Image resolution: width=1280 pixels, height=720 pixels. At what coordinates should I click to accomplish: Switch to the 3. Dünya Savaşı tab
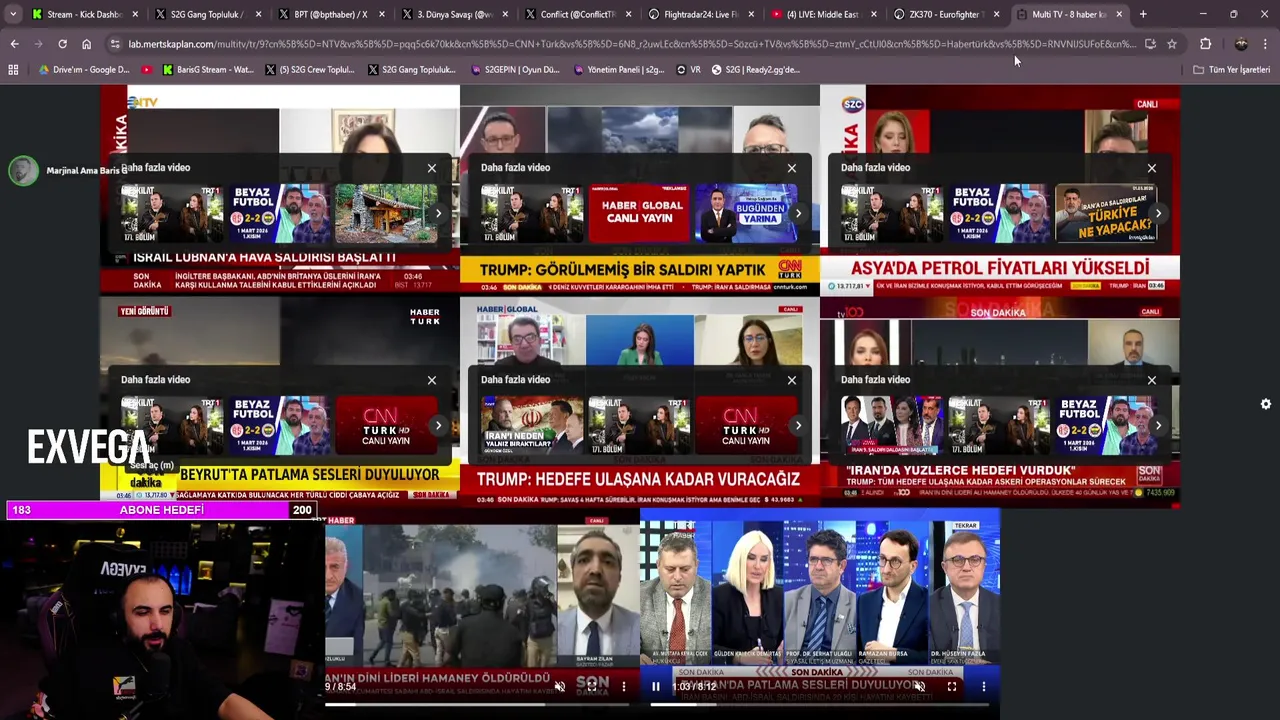453,14
